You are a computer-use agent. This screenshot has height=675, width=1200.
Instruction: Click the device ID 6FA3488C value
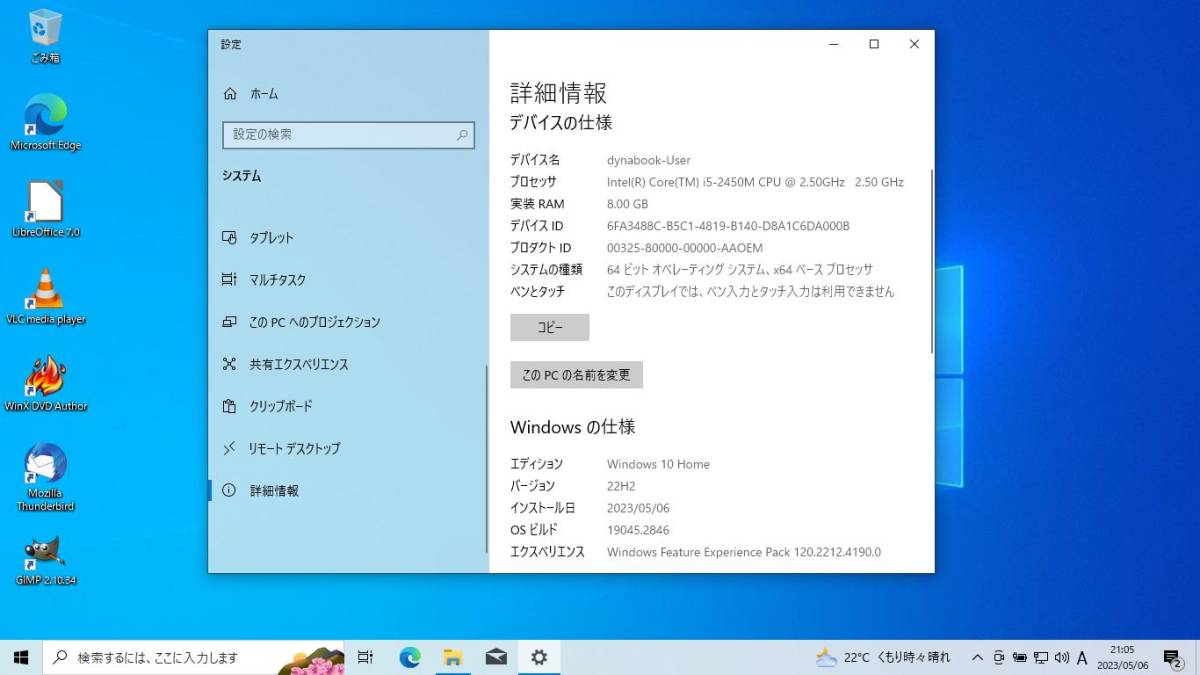[x=728, y=226]
